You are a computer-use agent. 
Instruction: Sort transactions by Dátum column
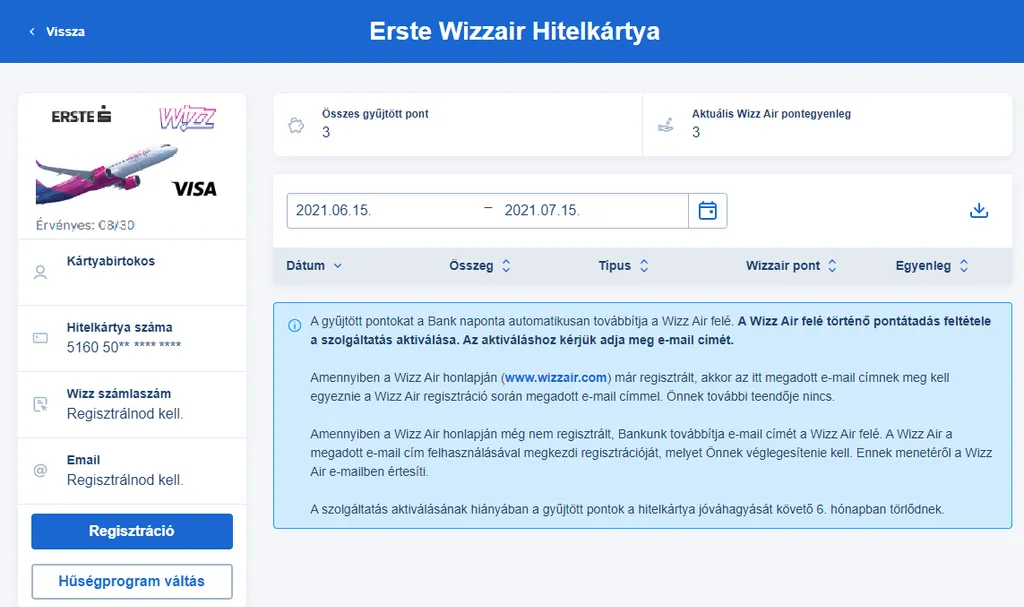tap(314, 266)
